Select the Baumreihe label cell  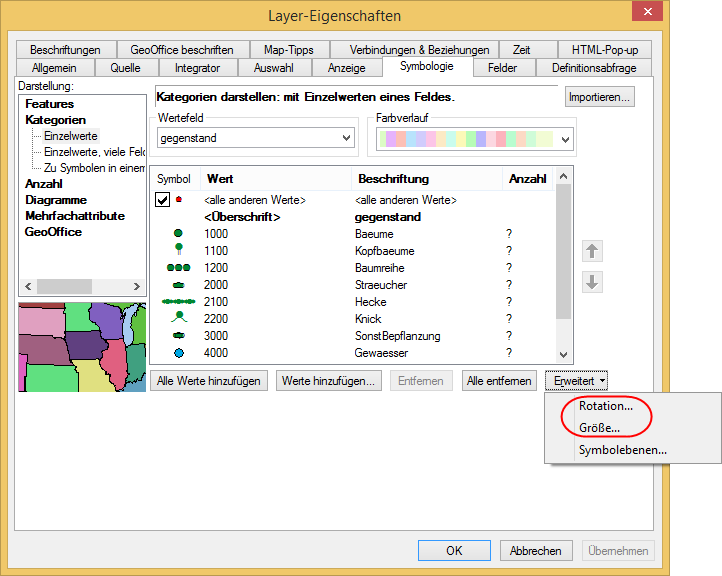click(380, 268)
